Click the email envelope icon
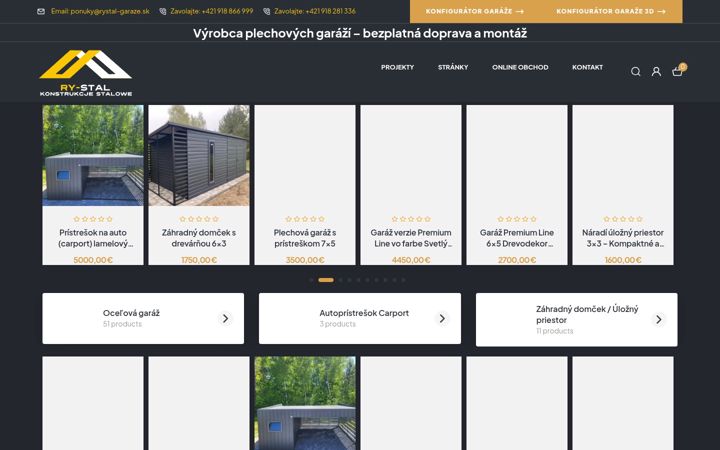720x450 pixels. [x=41, y=11]
